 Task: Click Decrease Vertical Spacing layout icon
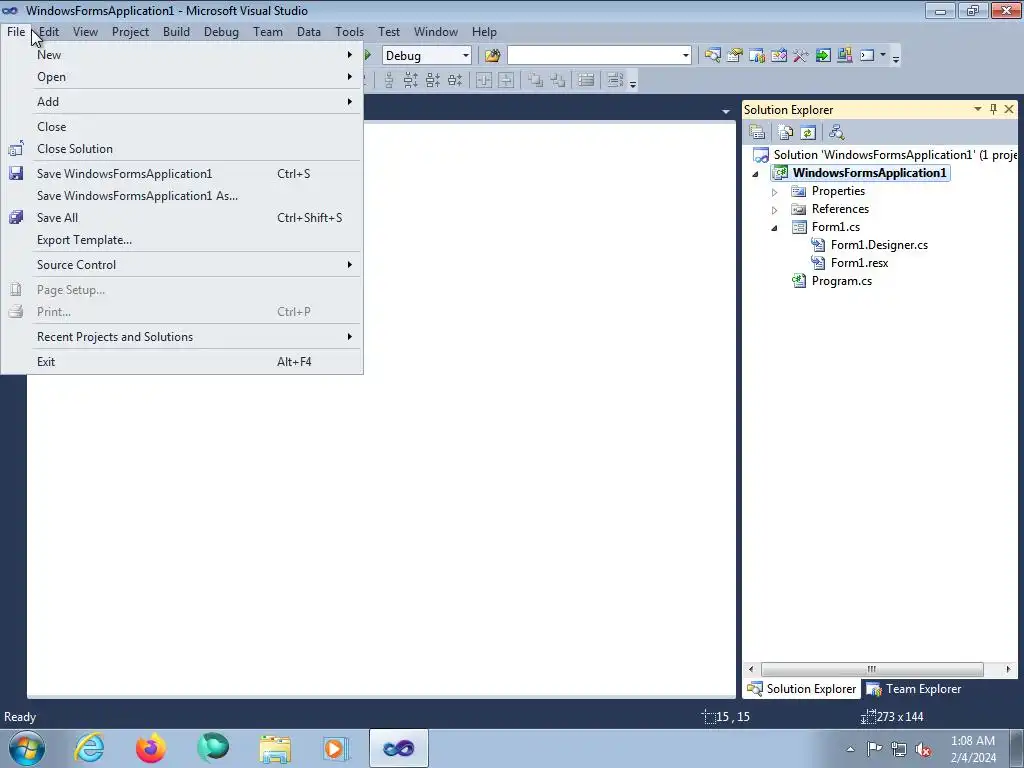[x=433, y=80]
